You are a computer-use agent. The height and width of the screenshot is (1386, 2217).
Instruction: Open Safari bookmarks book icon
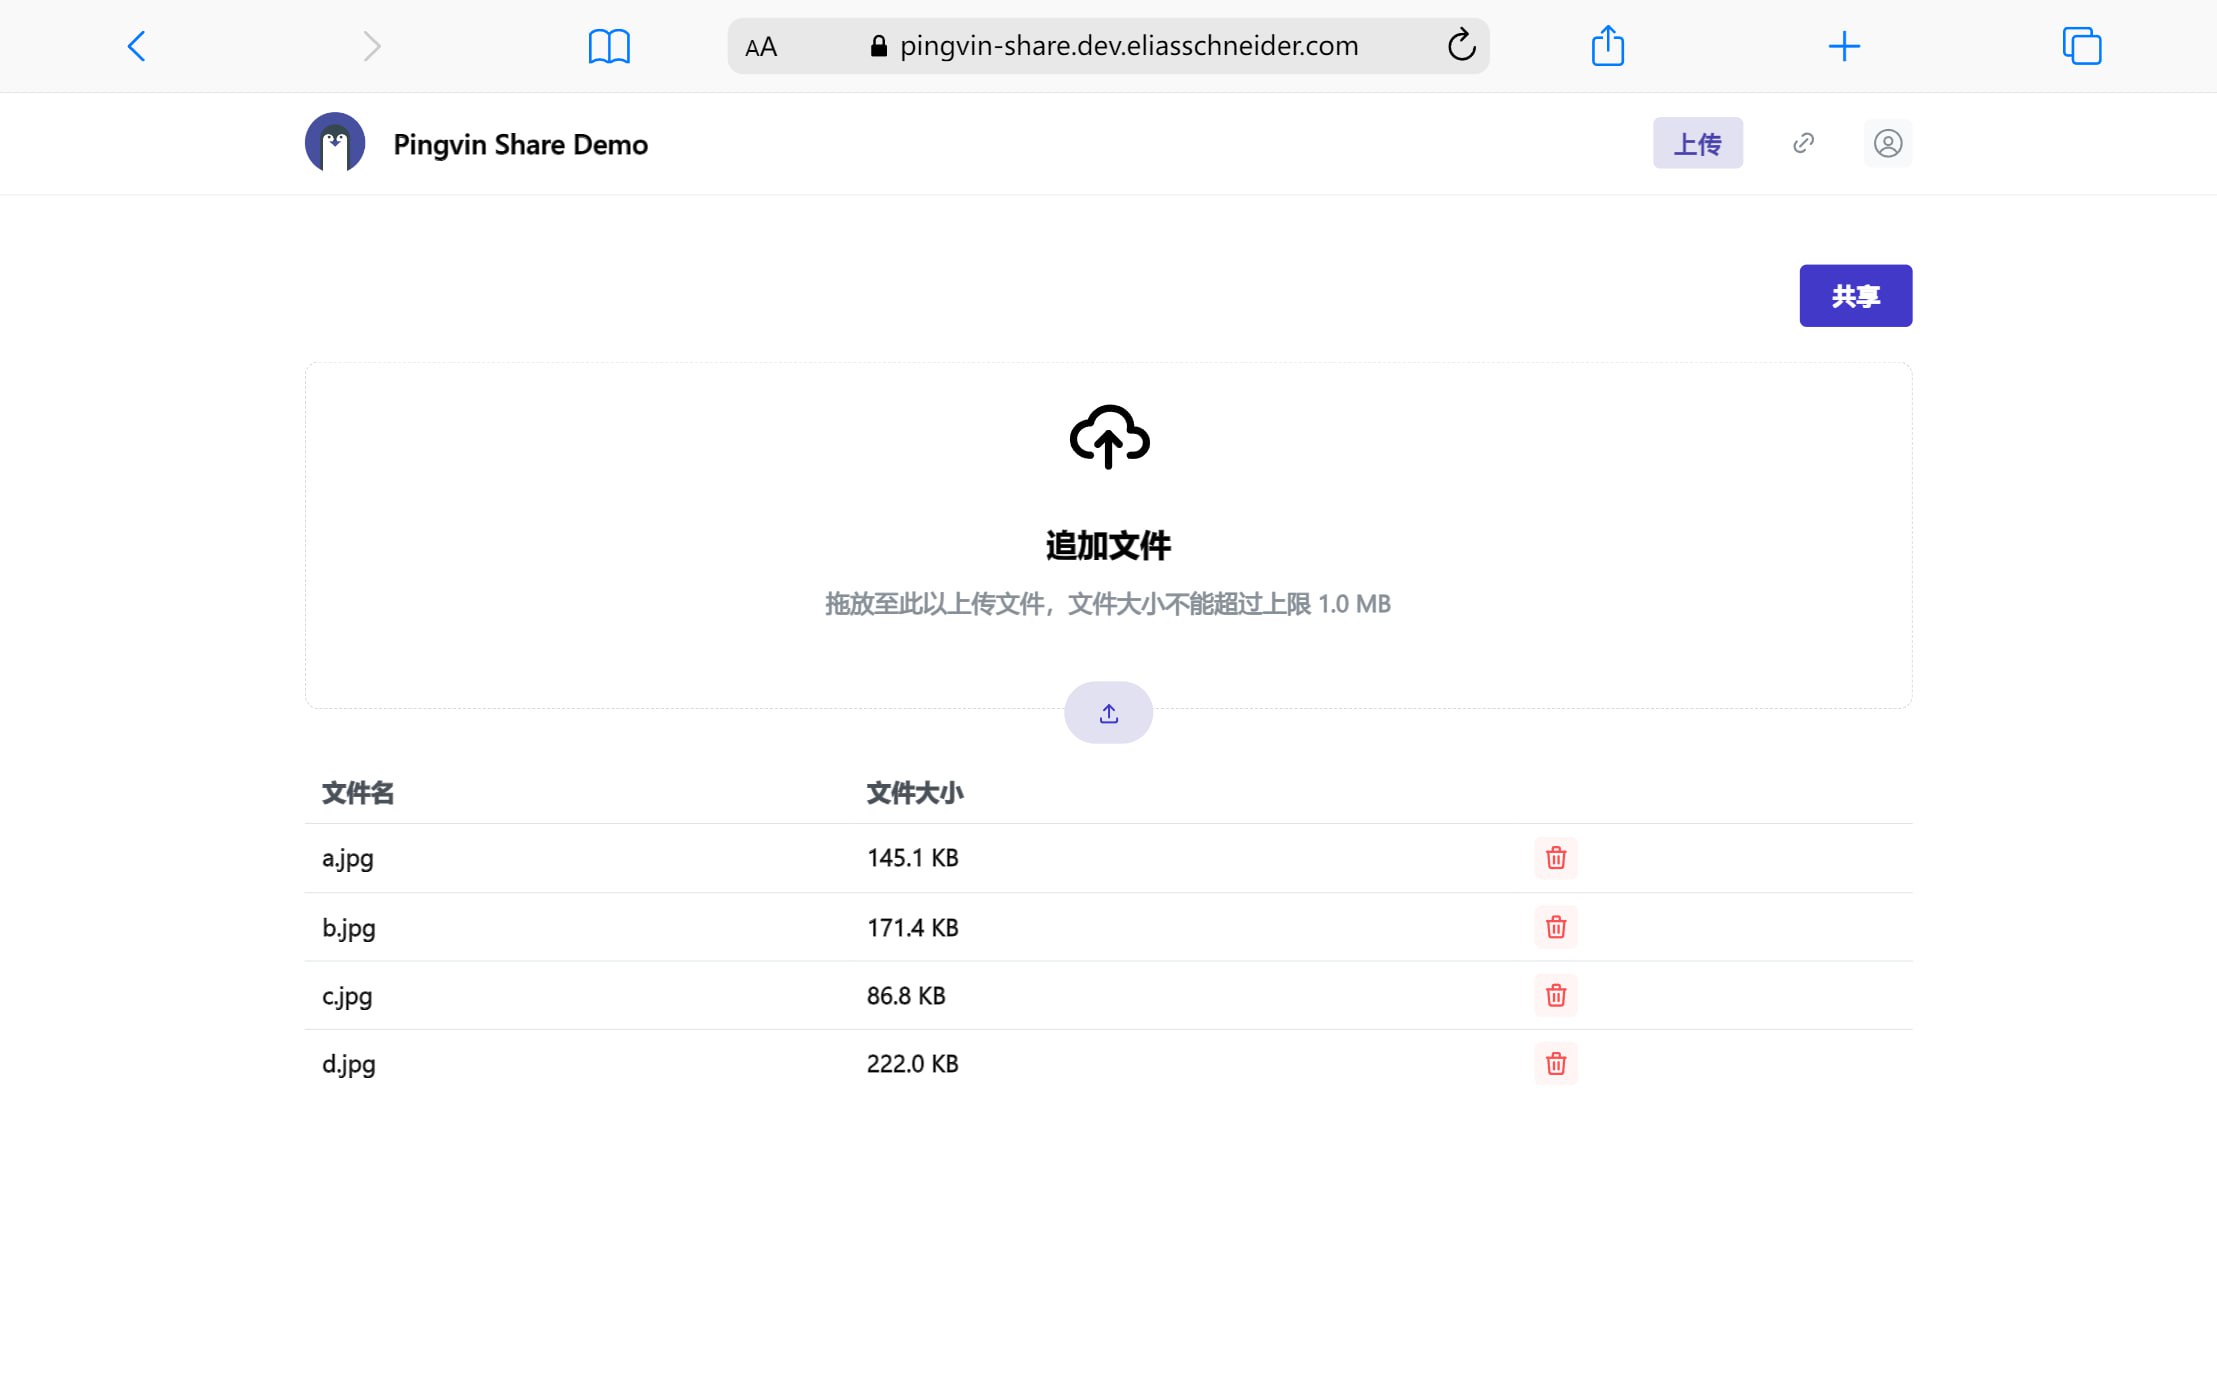tap(609, 46)
